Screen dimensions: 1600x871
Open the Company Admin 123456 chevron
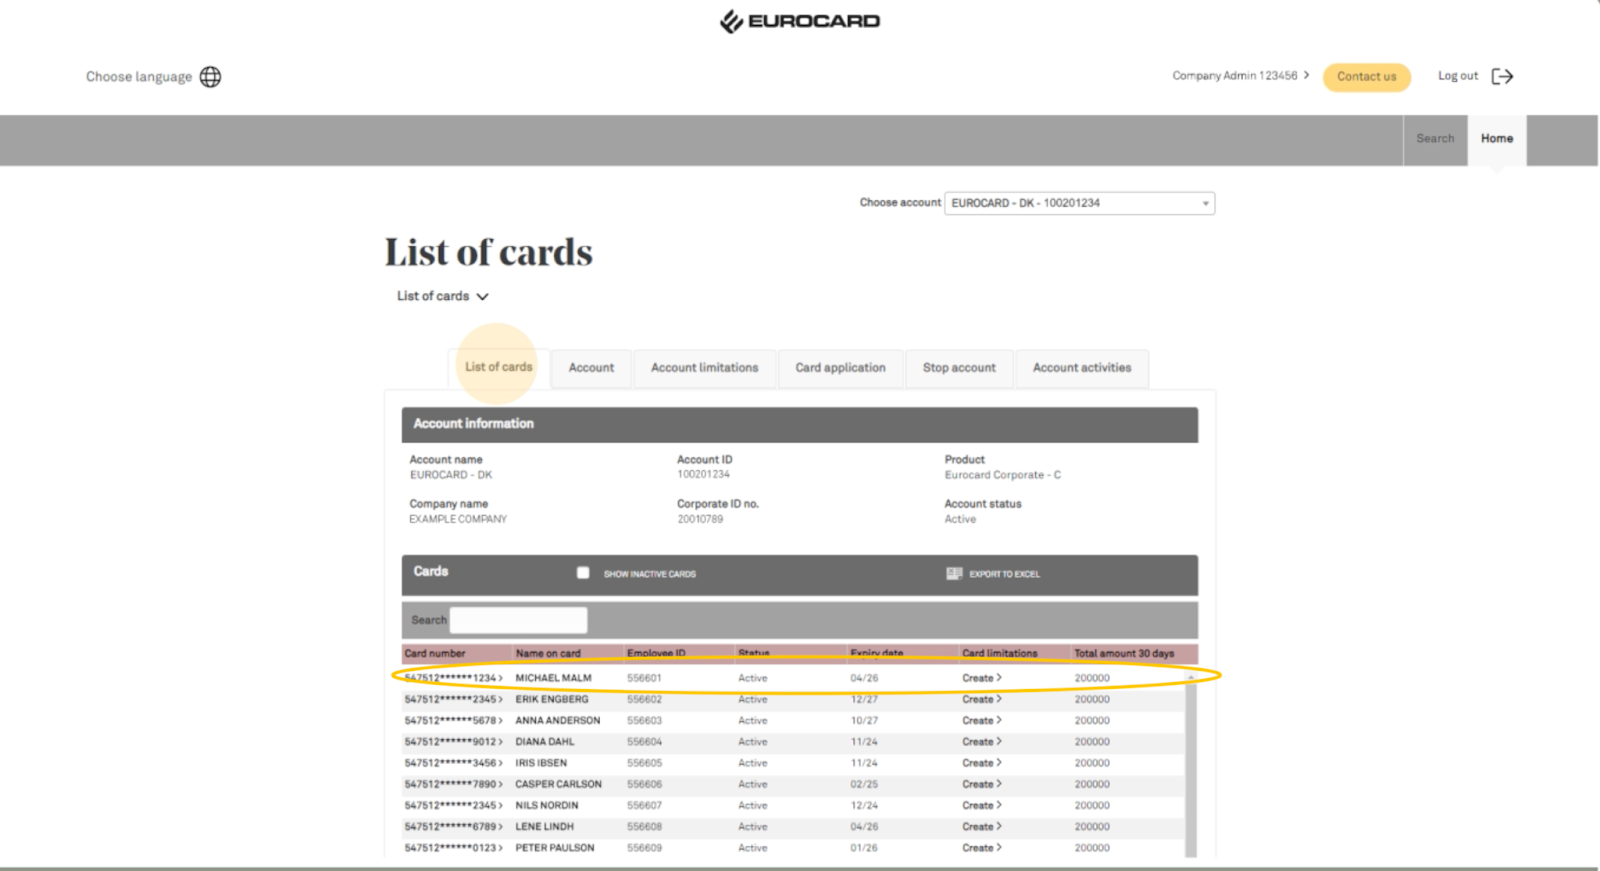pyautogui.click(x=1306, y=75)
